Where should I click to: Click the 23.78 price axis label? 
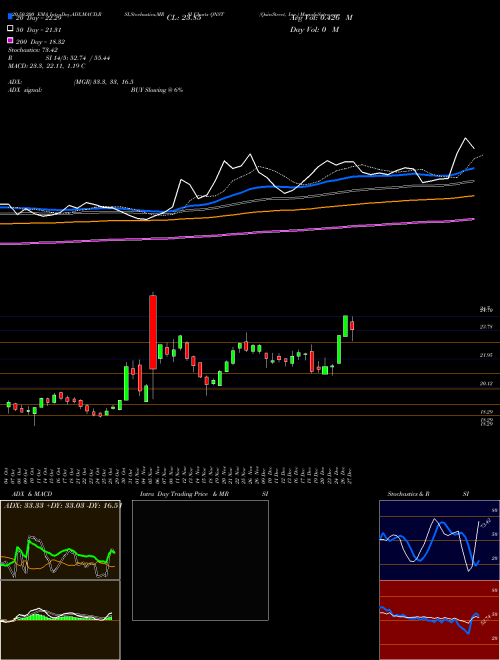click(486, 327)
